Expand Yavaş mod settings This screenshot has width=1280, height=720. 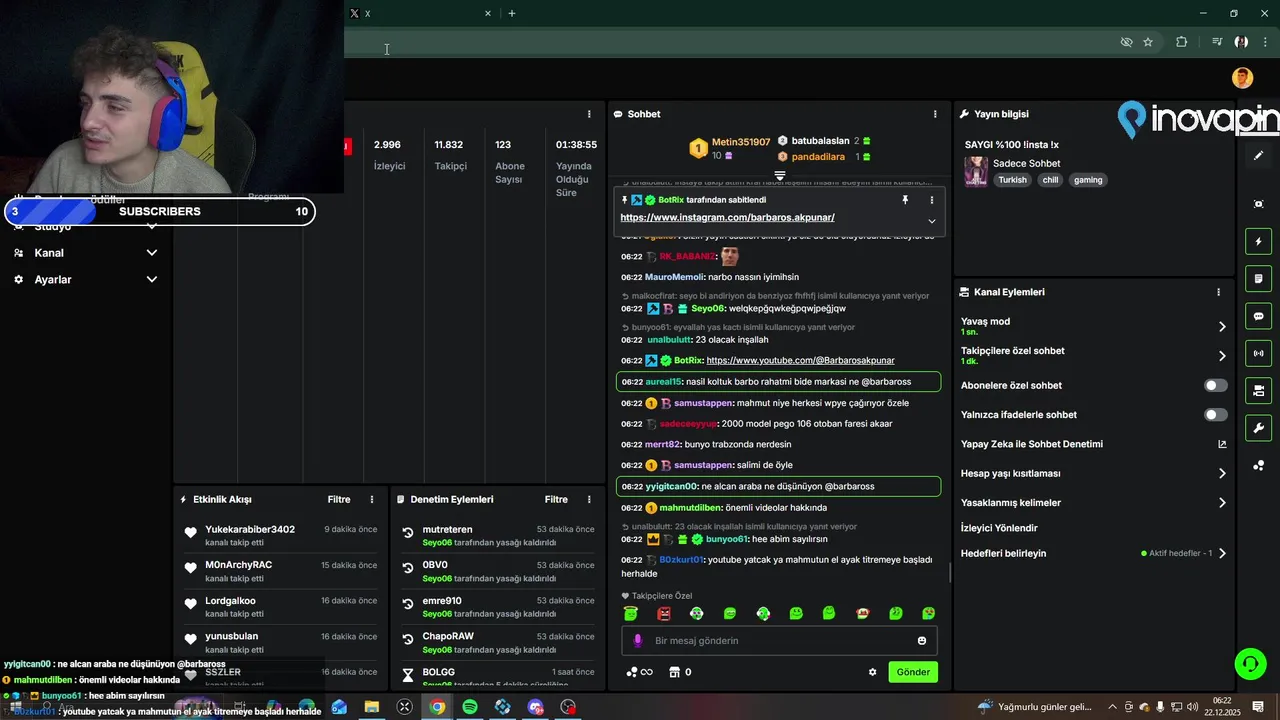tap(1222, 326)
